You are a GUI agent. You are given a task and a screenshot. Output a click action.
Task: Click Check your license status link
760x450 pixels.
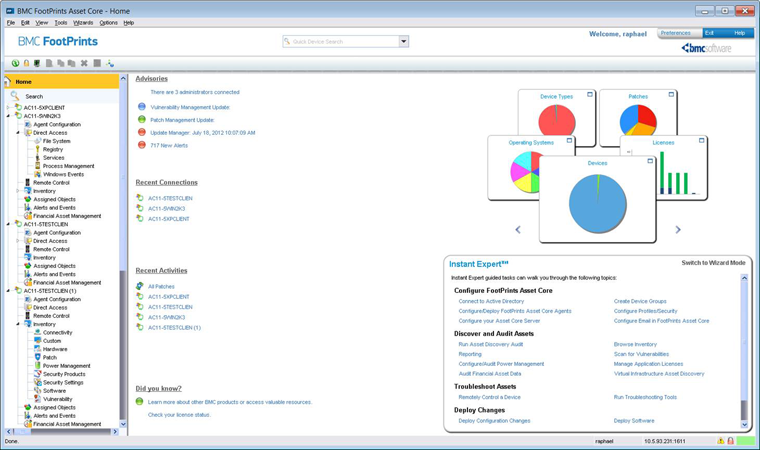[x=179, y=415]
